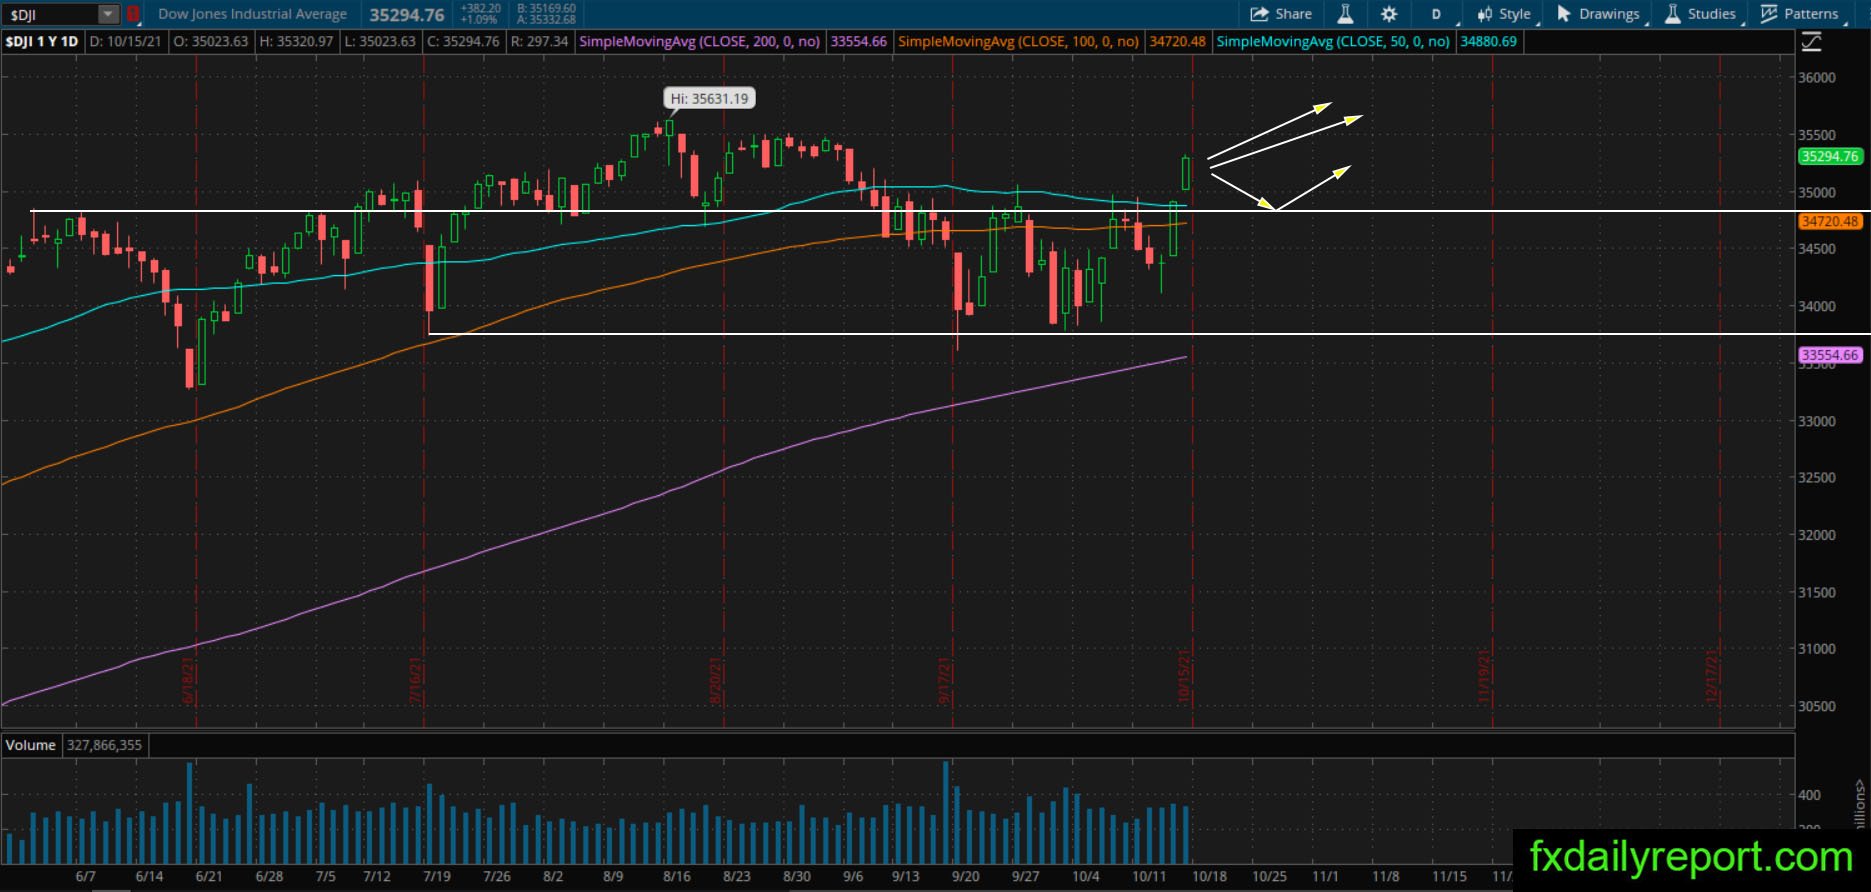Click the 32000 price axis label
This screenshot has width=1871, height=892.
coord(1817,535)
